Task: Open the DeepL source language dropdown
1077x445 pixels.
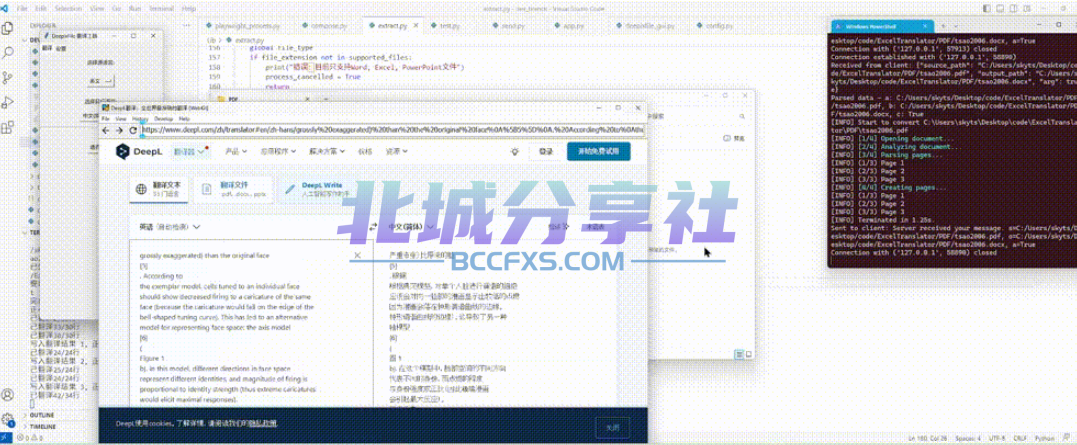Action: click(x=170, y=227)
